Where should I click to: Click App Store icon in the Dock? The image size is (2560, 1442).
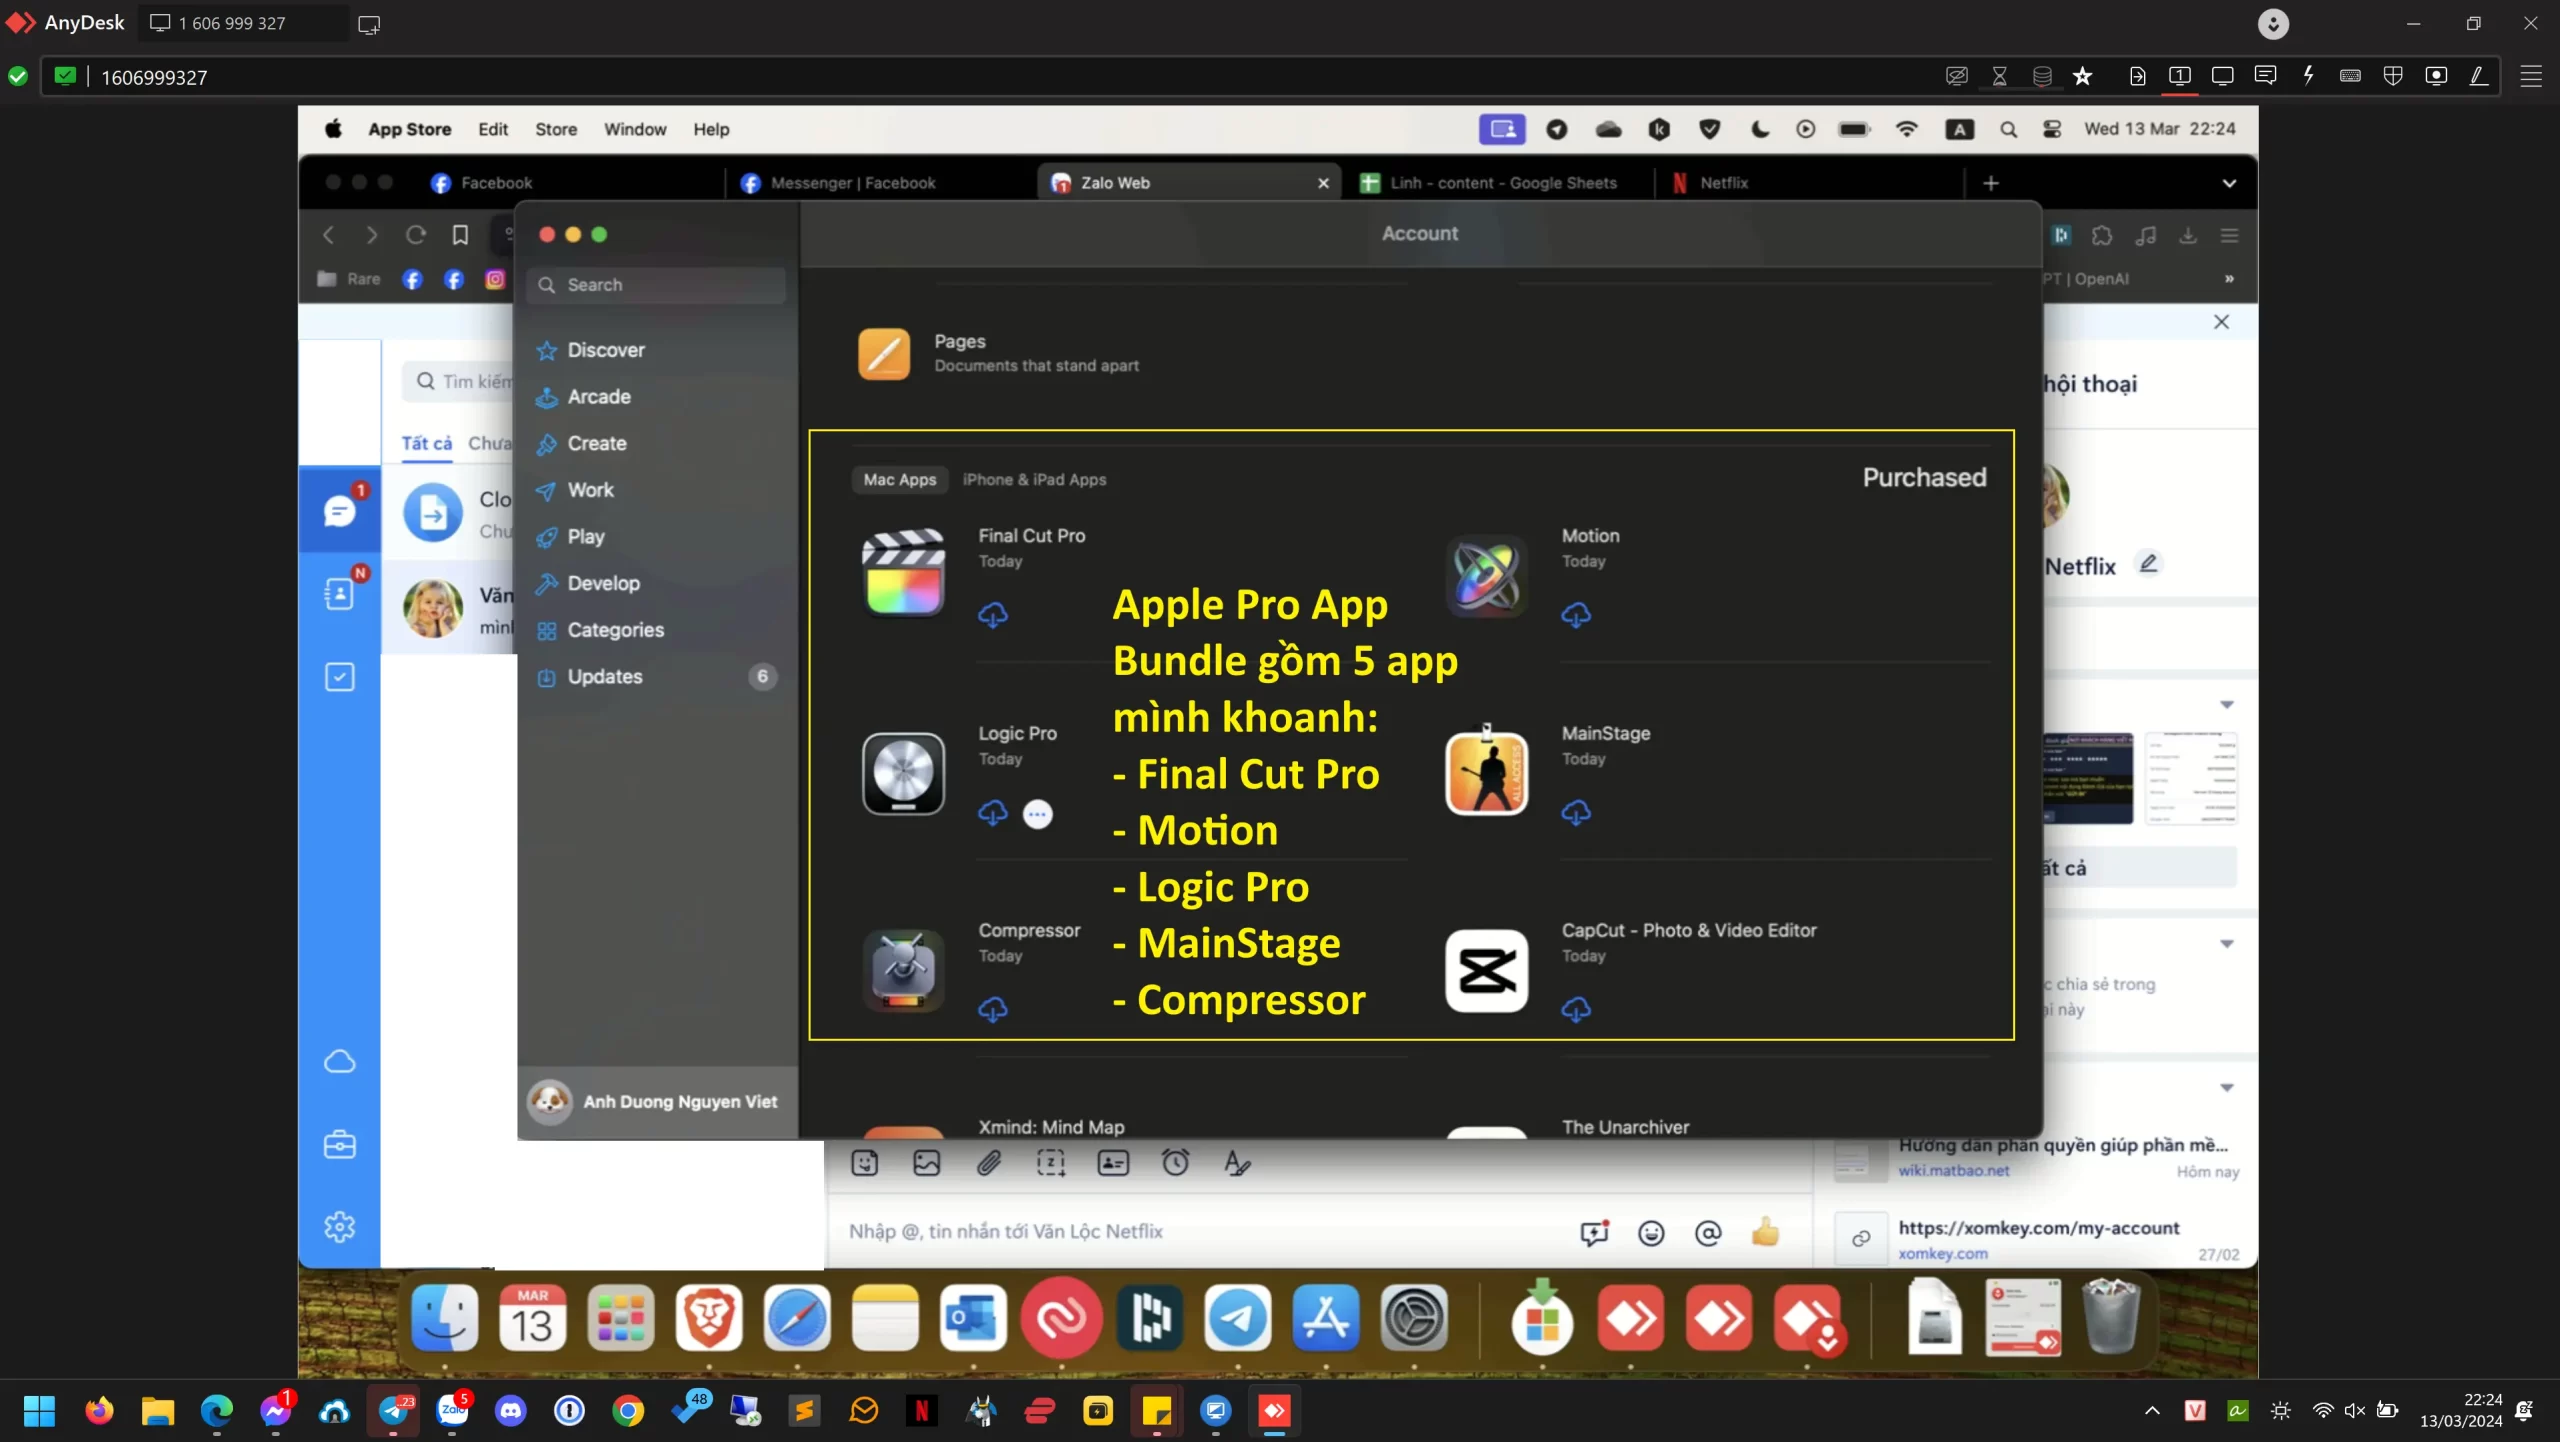click(1325, 1318)
